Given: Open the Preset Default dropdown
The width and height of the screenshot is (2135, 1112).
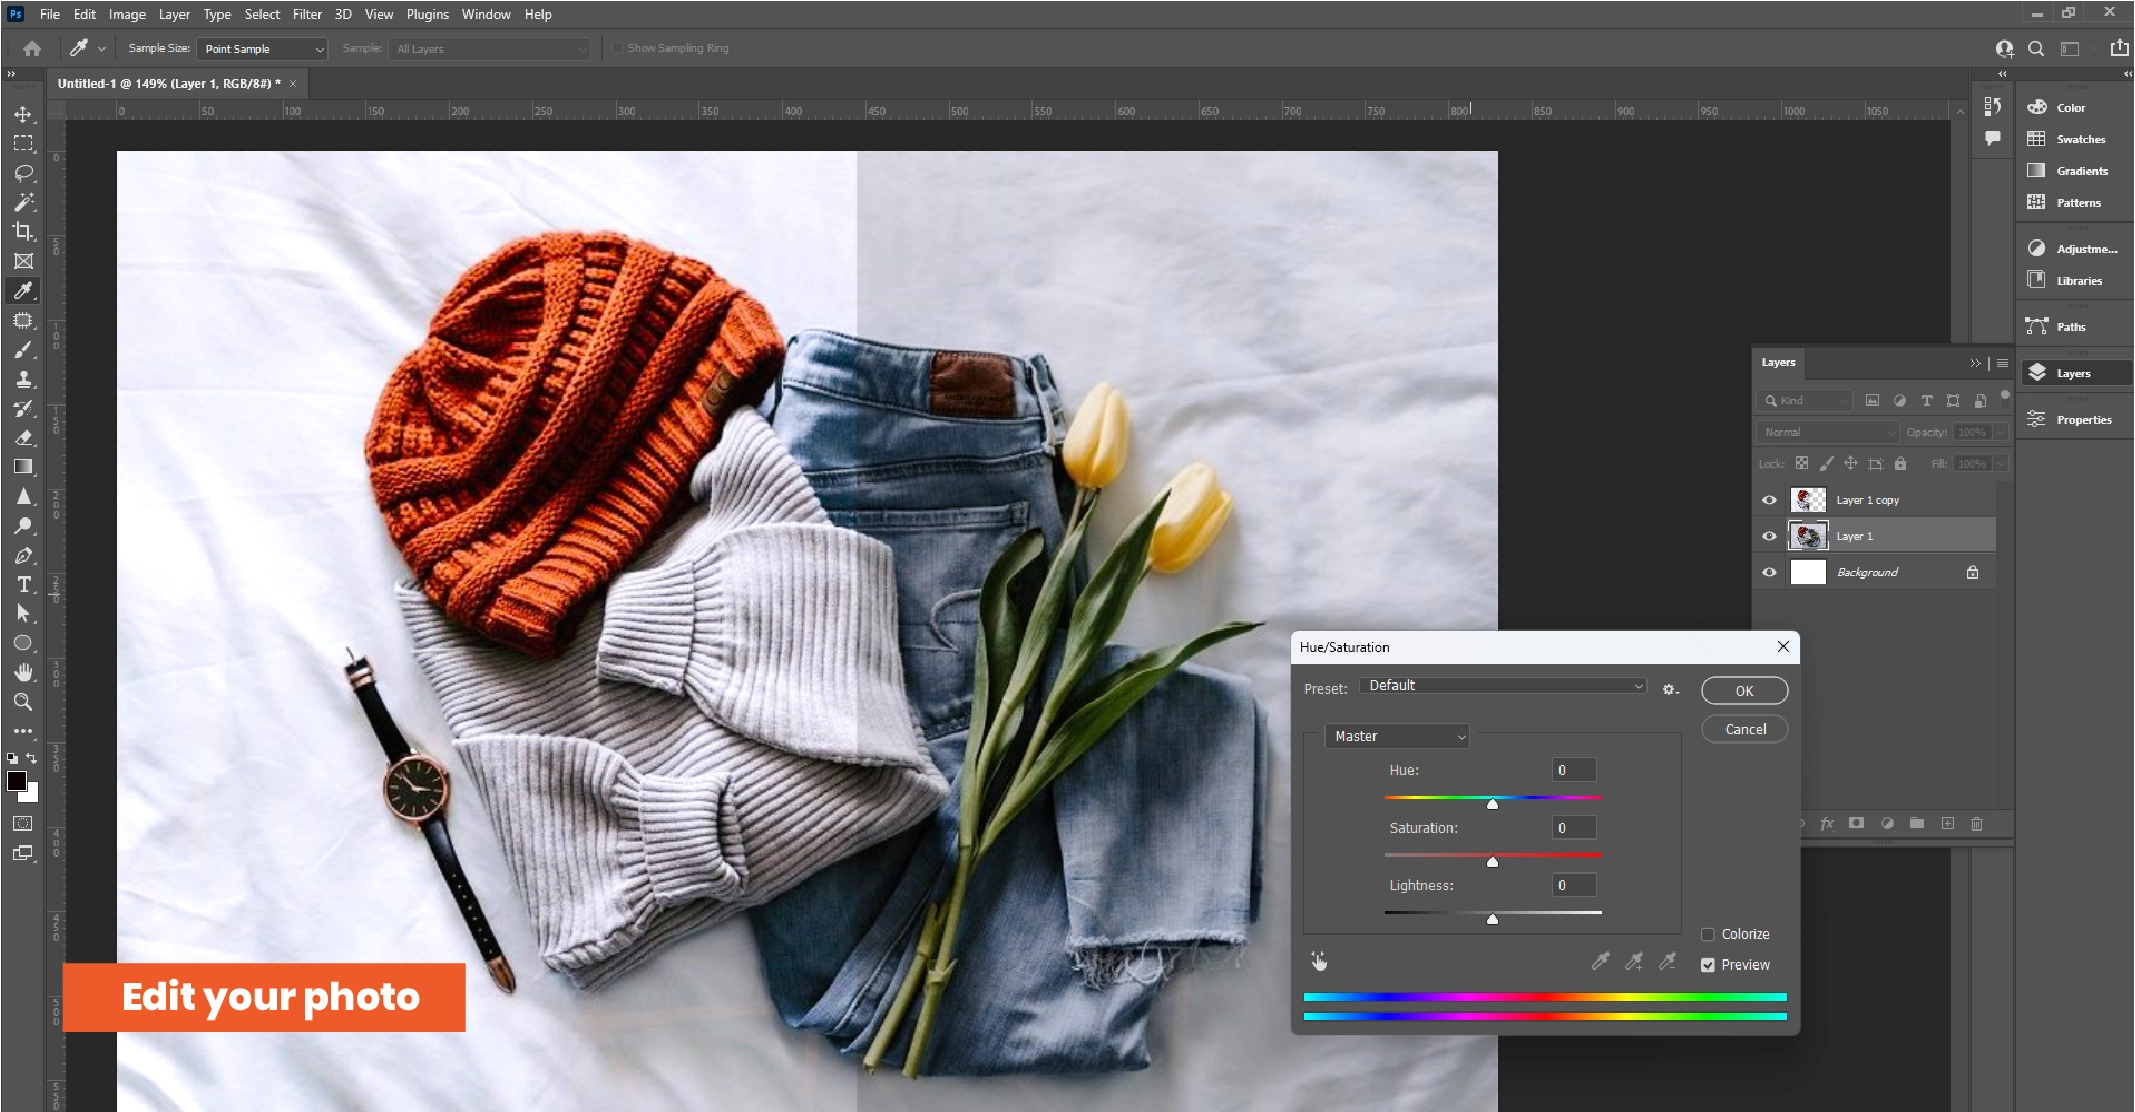Looking at the screenshot, I should pos(1503,686).
